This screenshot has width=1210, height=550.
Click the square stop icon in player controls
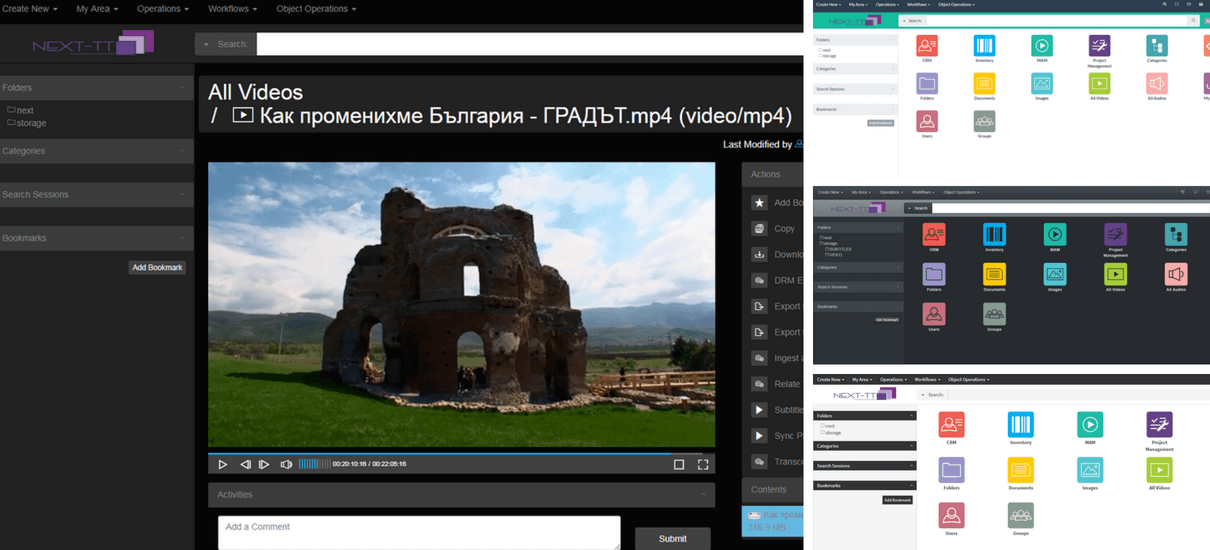pos(679,464)
